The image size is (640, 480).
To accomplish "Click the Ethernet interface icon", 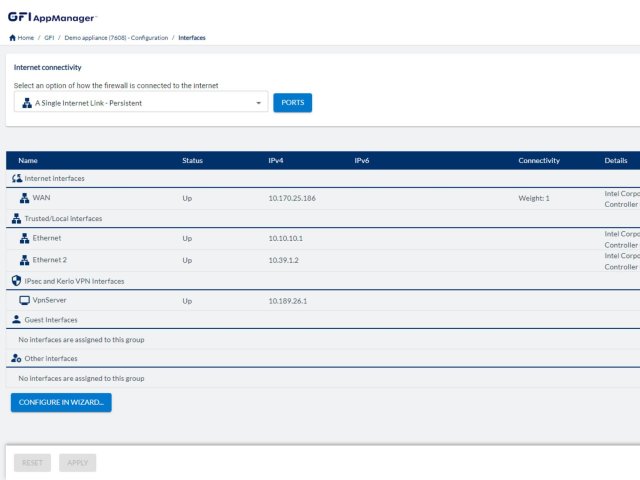I will coord(24,238).
